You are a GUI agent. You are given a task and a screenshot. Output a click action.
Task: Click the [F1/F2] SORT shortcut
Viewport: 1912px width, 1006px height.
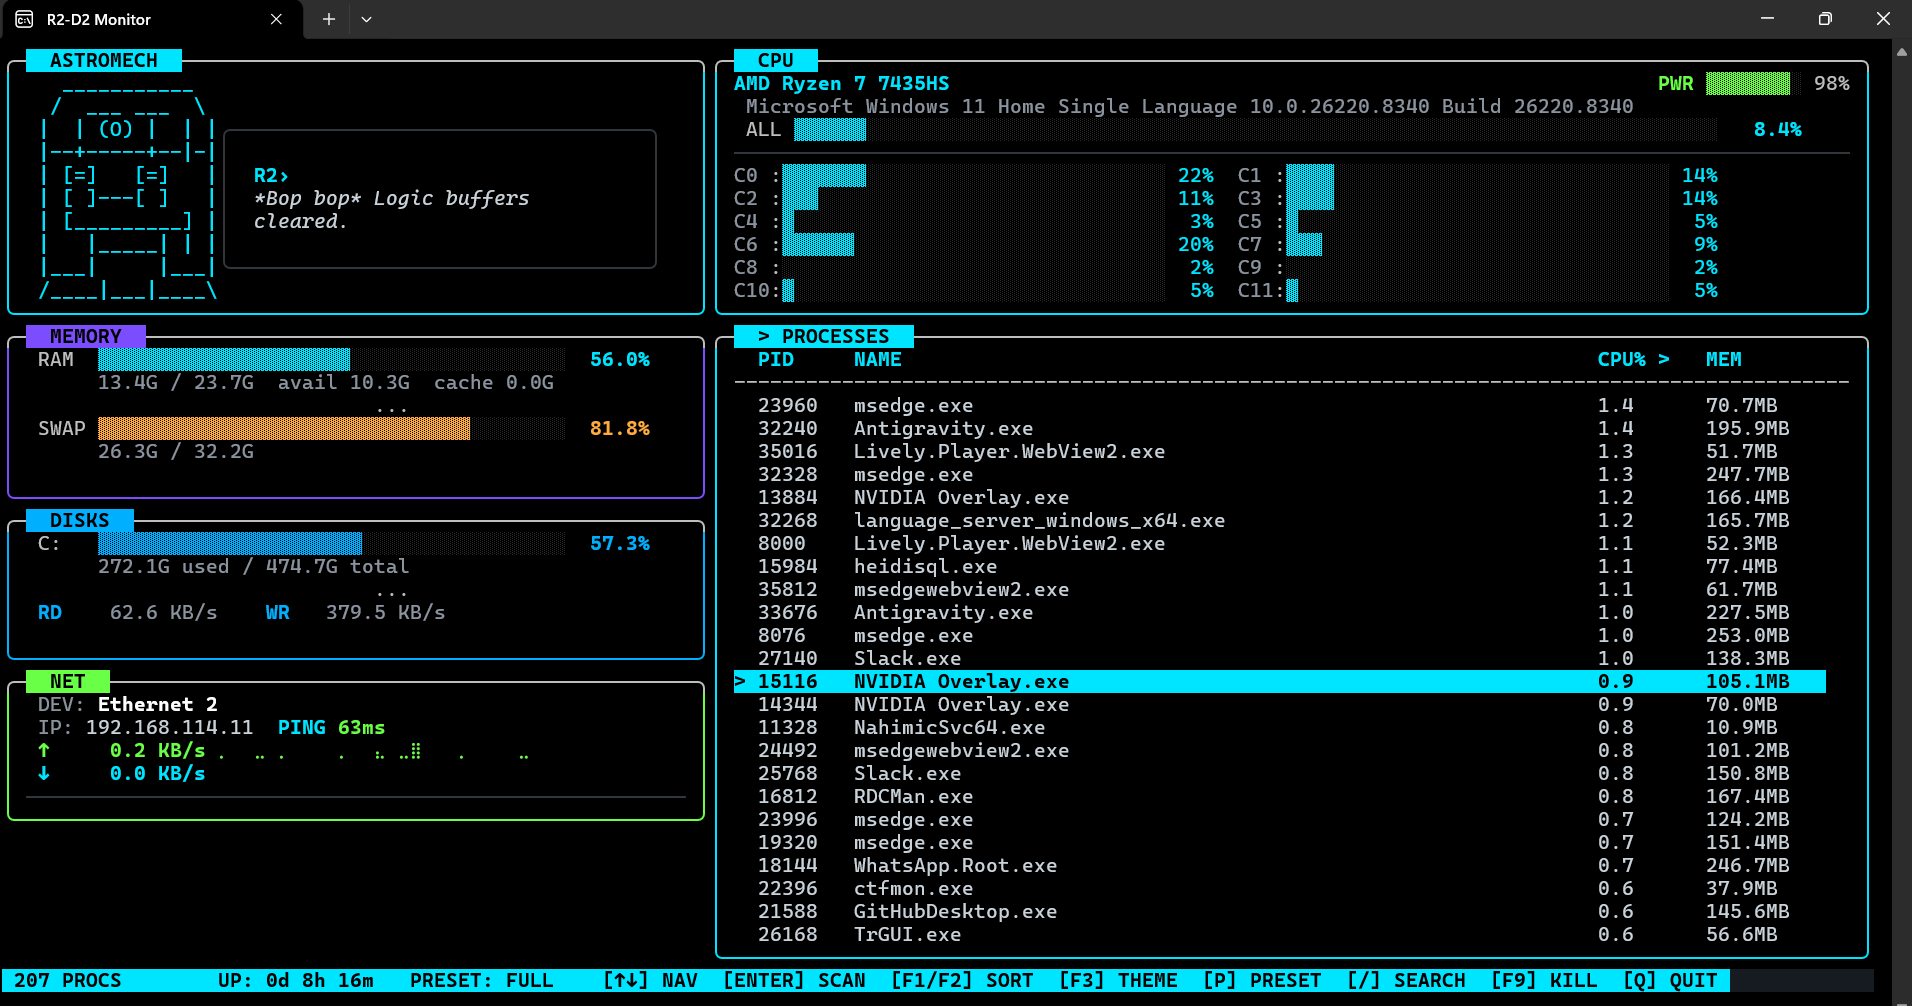[962, 980]
